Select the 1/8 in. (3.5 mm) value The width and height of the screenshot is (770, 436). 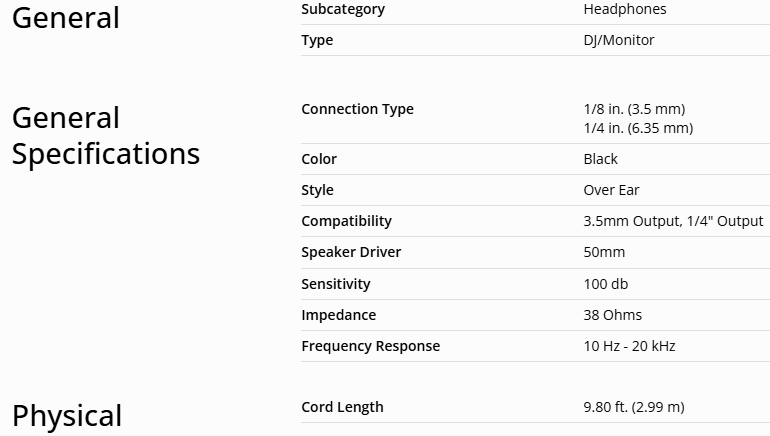click(x=634, y=109)
